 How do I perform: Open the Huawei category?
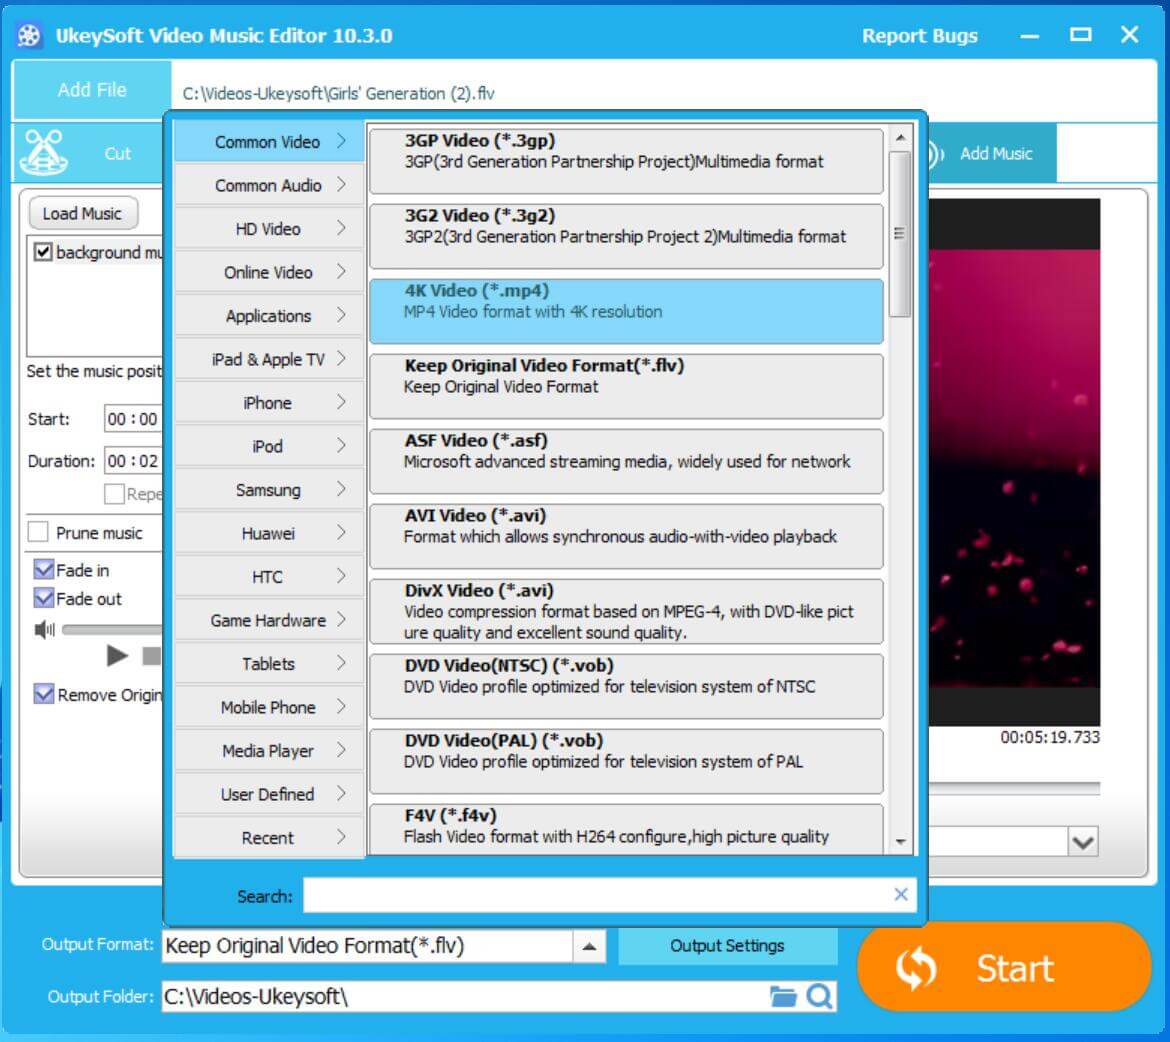tap(269, 533)
